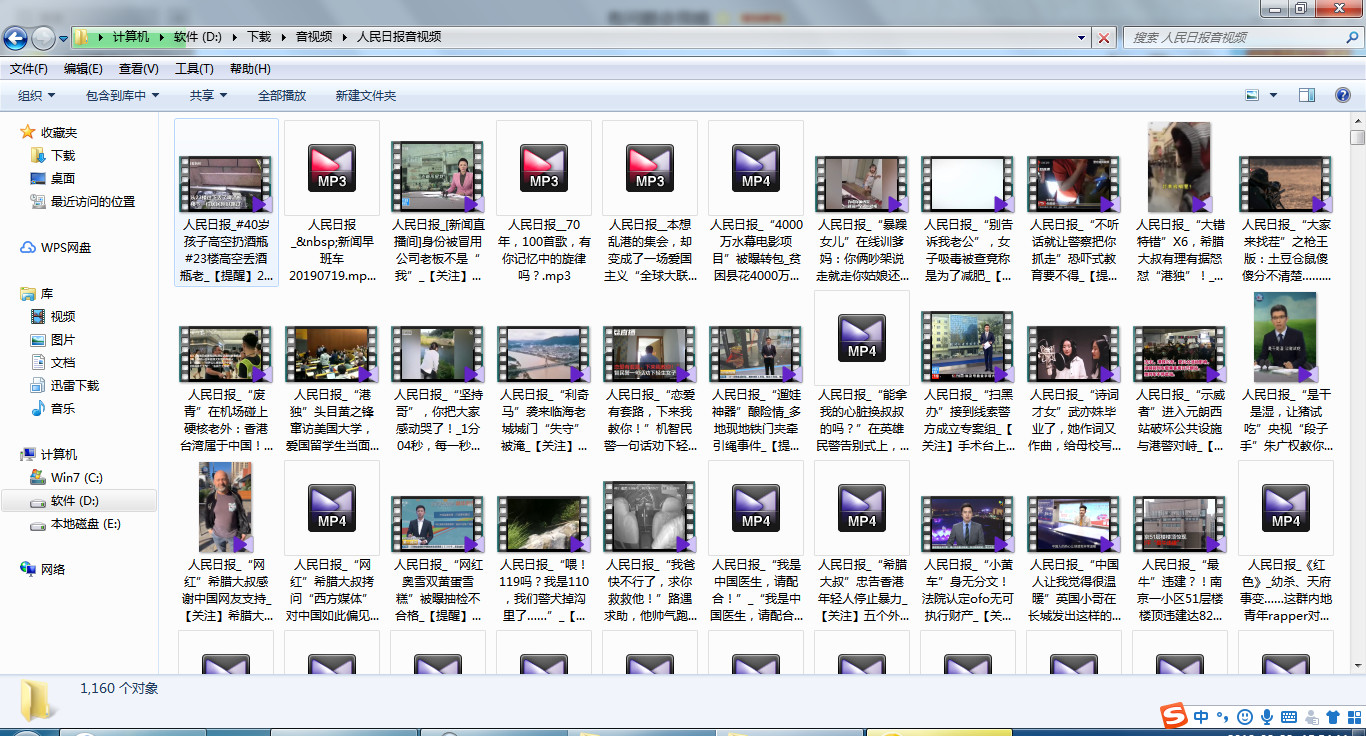The width and height of the screenshot is (1366, 736).
Task: Open the 帮助(H) menu
Action: [250, 69]
